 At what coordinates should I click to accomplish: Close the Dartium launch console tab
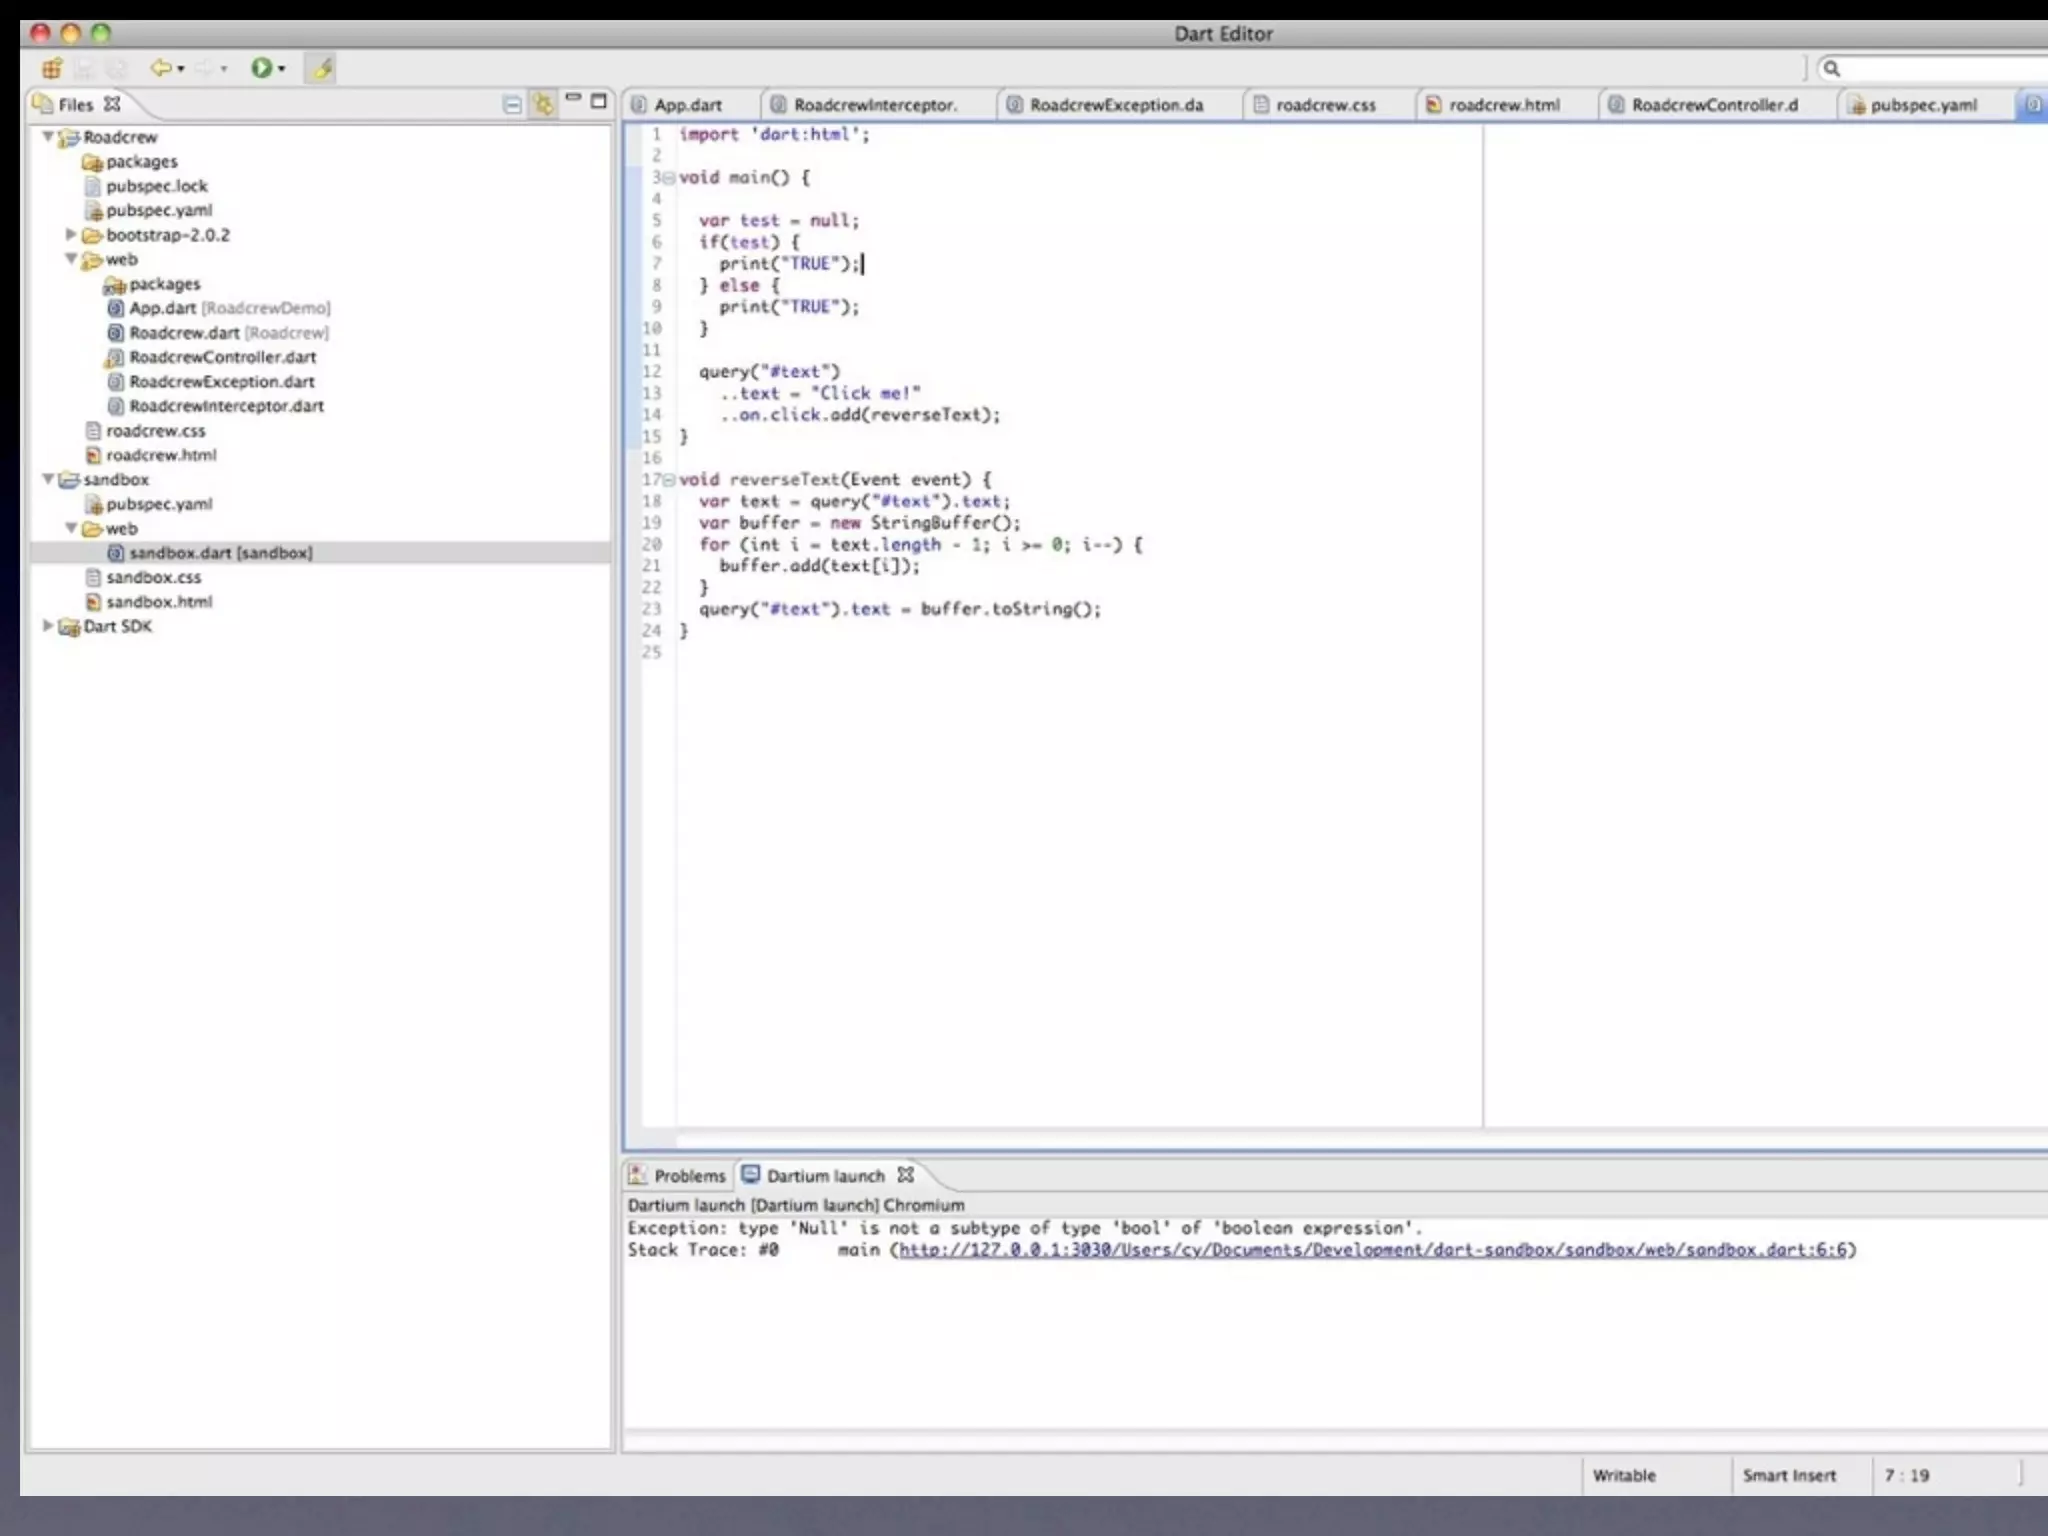pos(906,1175)
